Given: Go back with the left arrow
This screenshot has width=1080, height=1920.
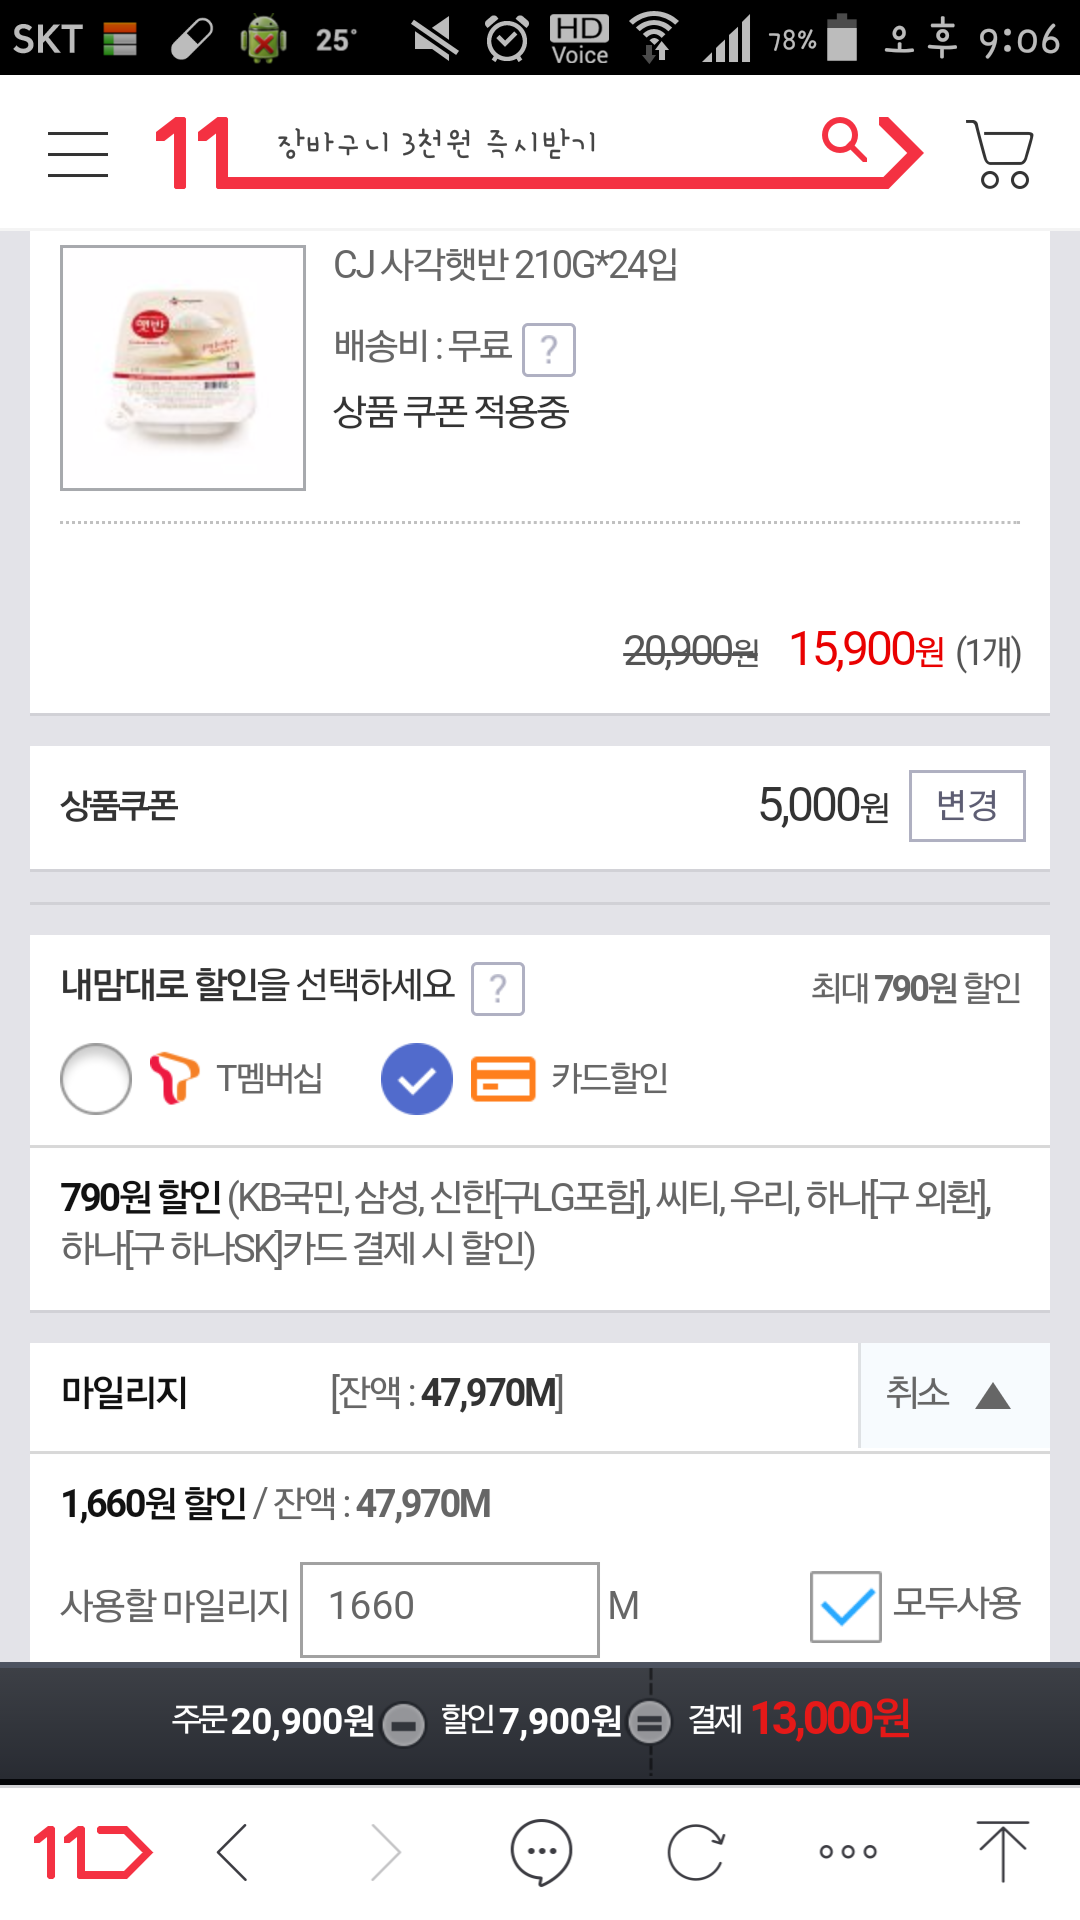Looking at the screenshot, I should [x=233, y=1852].
